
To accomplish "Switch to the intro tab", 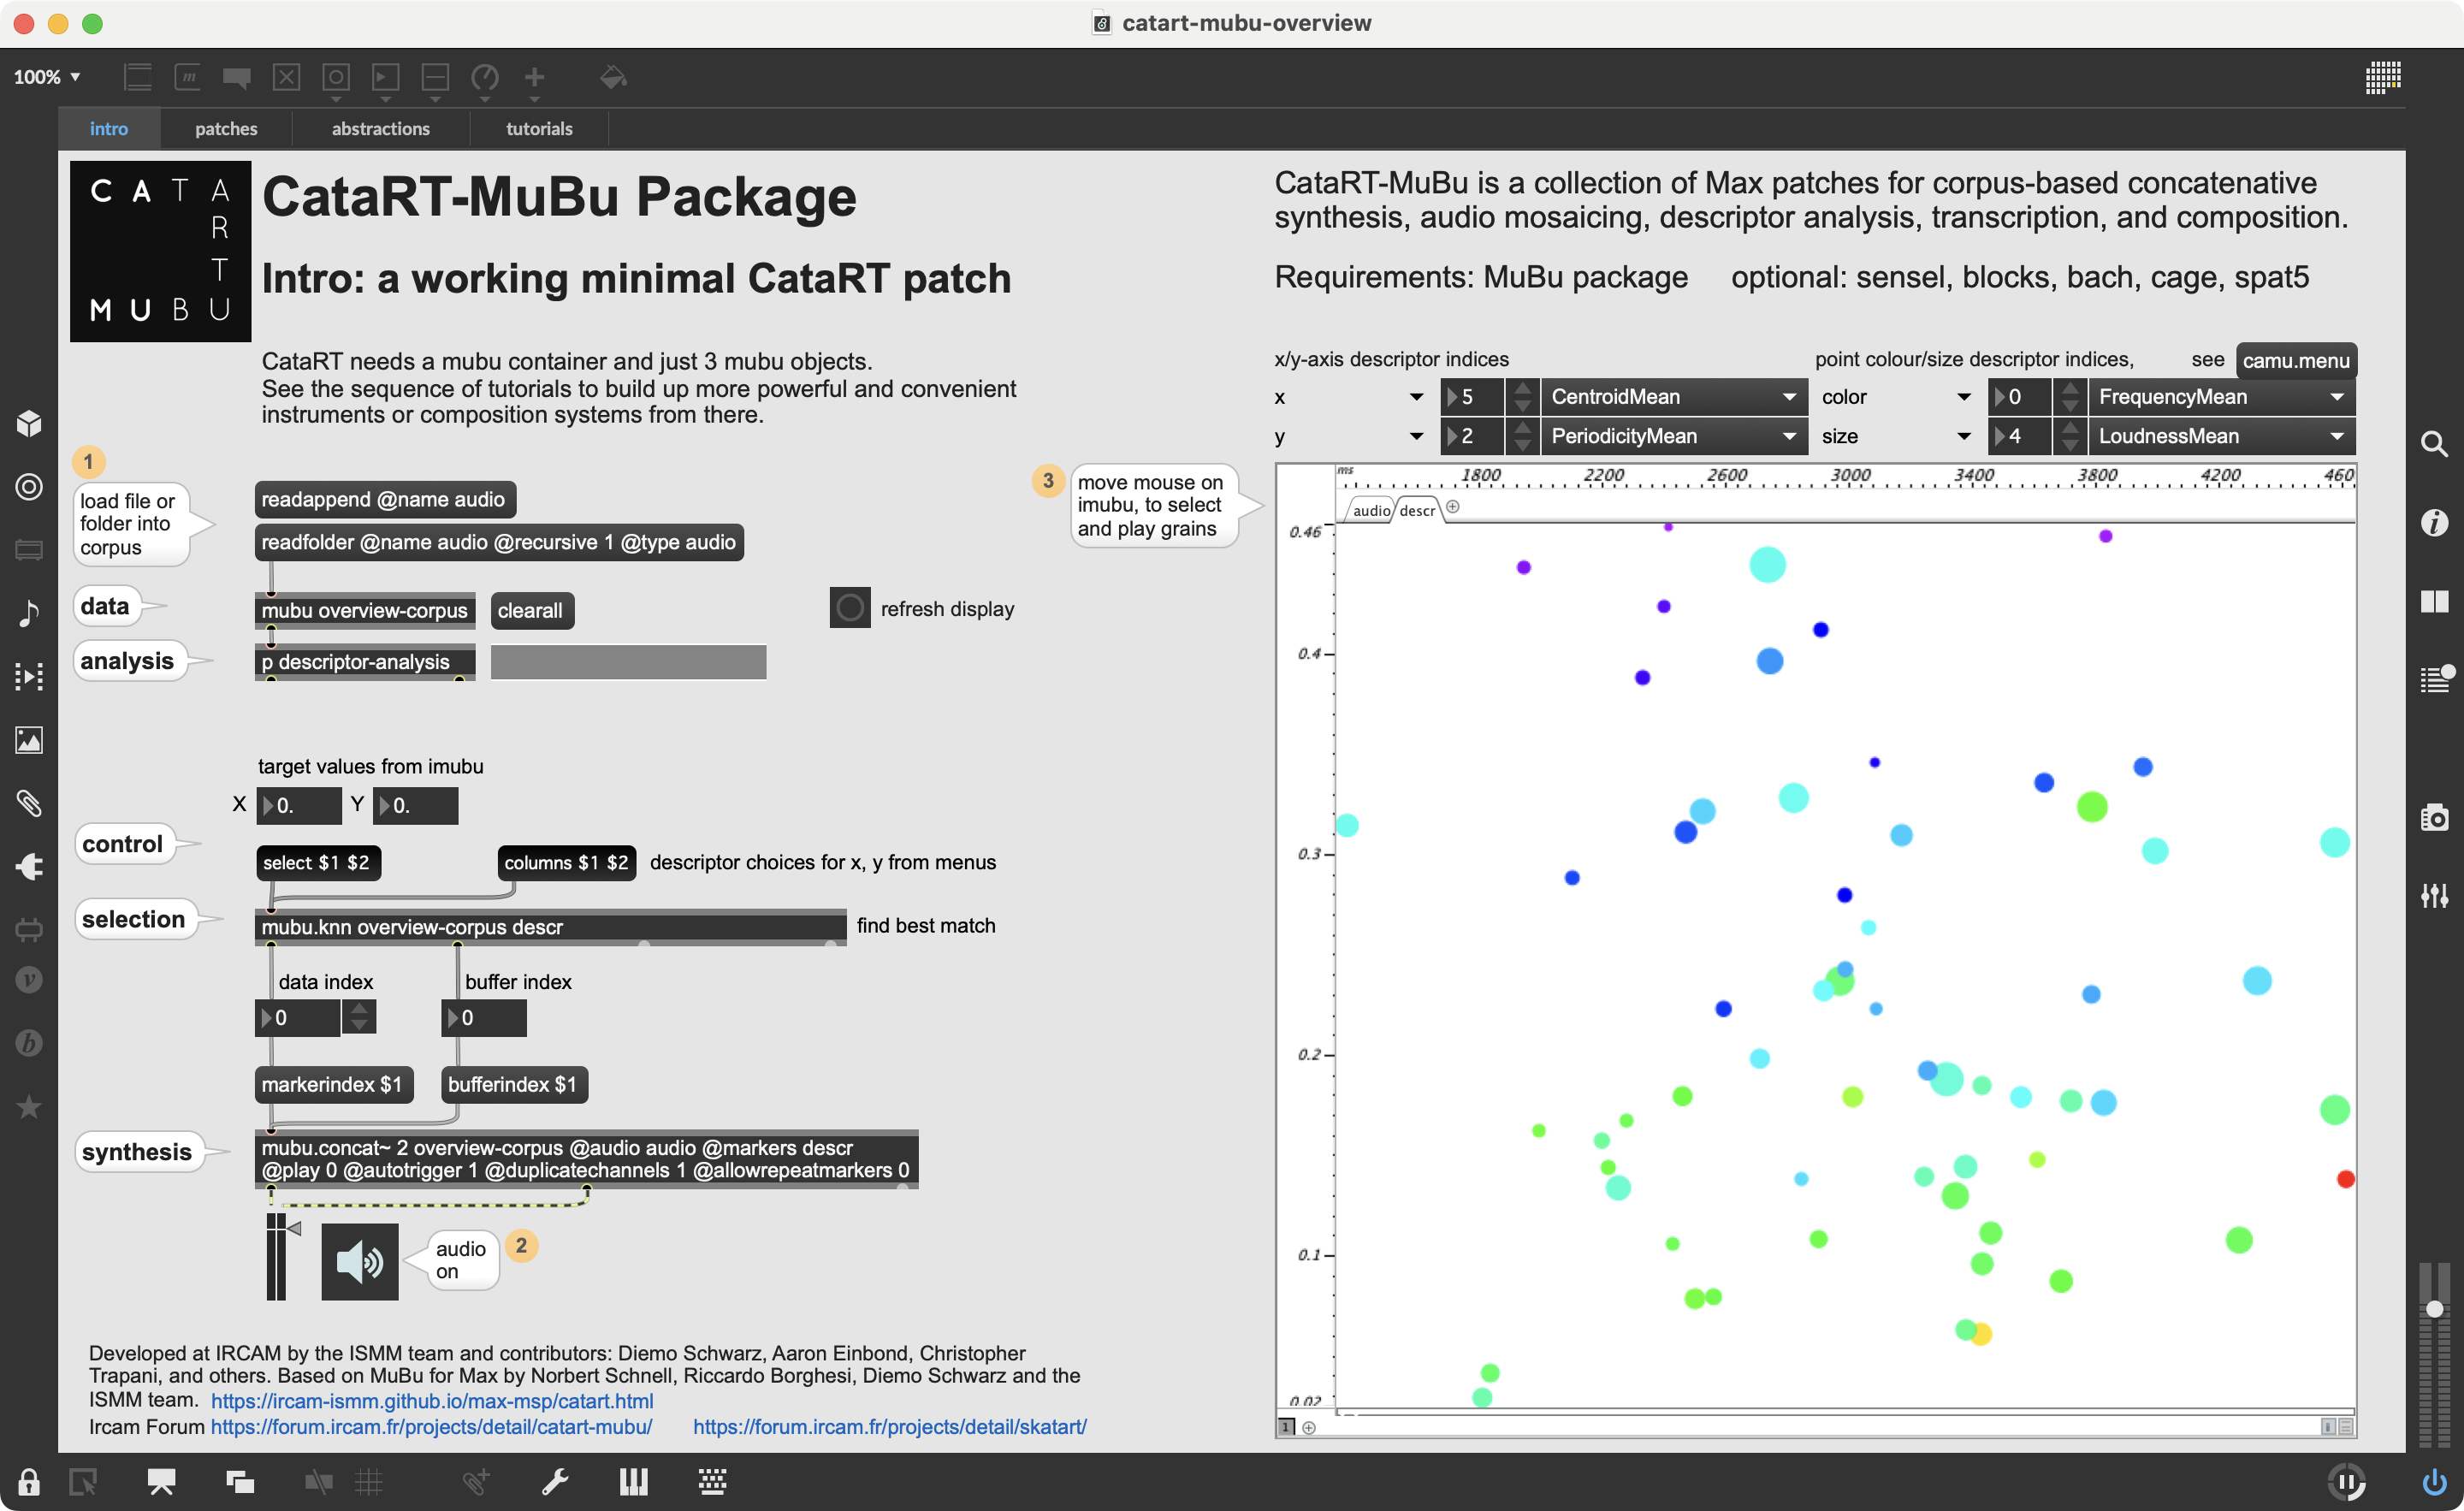I will coord(109,129).
